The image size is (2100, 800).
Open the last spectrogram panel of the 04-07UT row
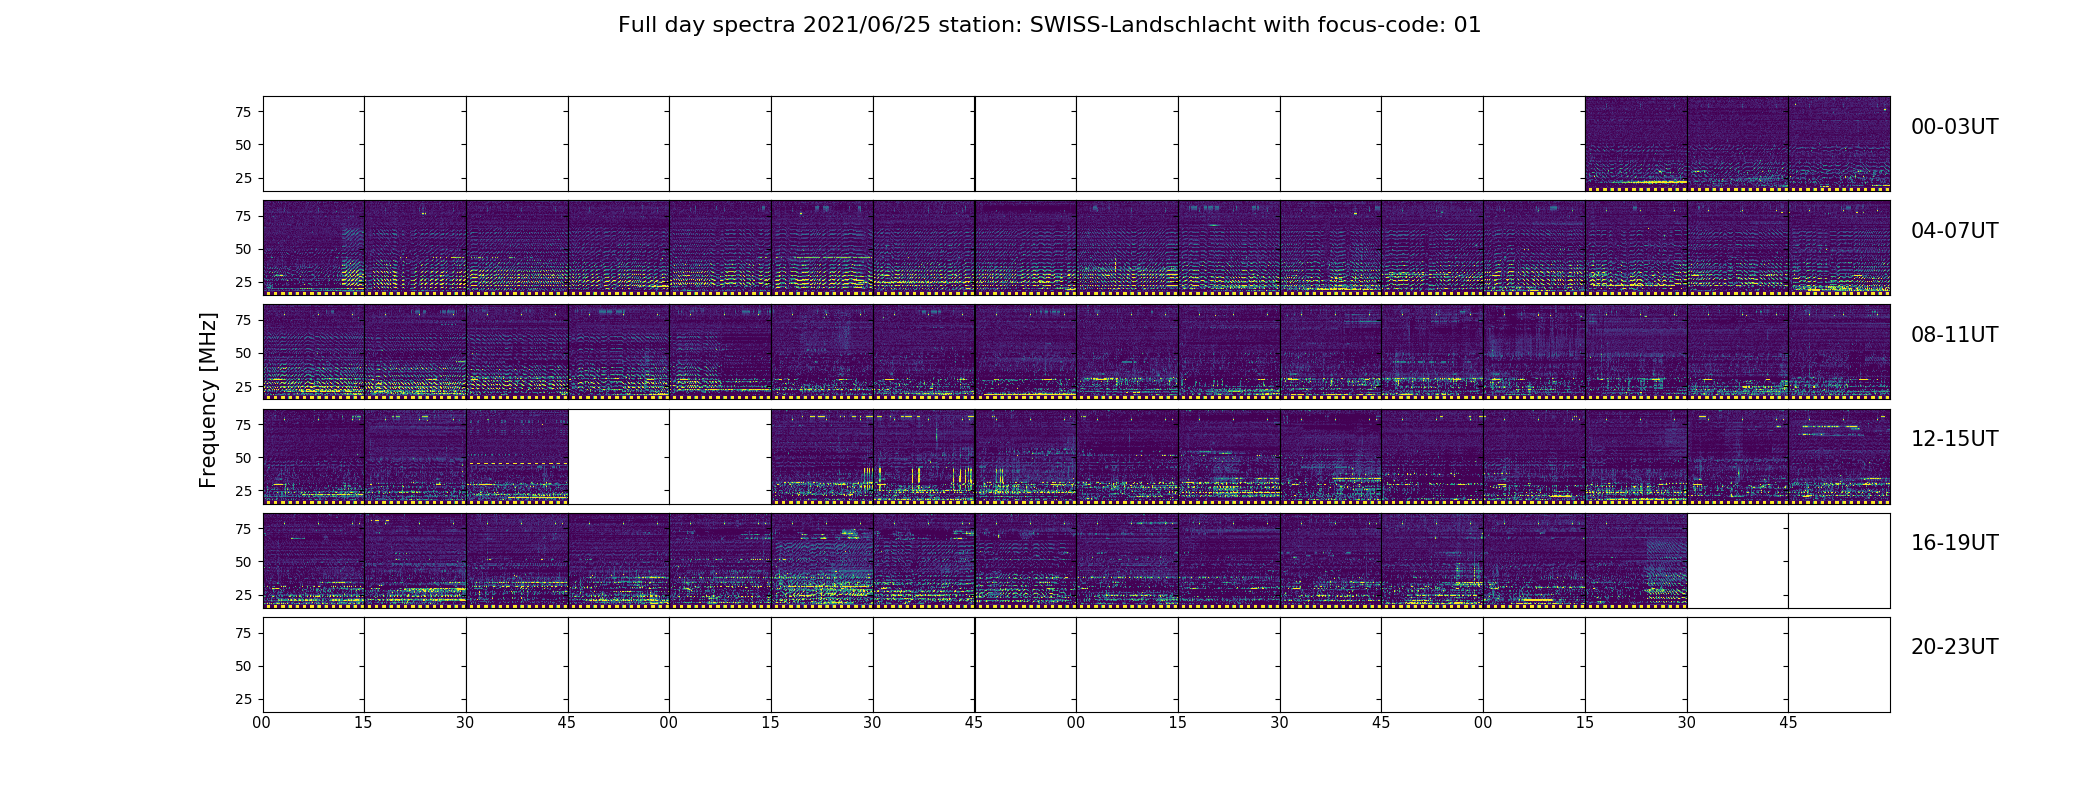pos(1839,248)
